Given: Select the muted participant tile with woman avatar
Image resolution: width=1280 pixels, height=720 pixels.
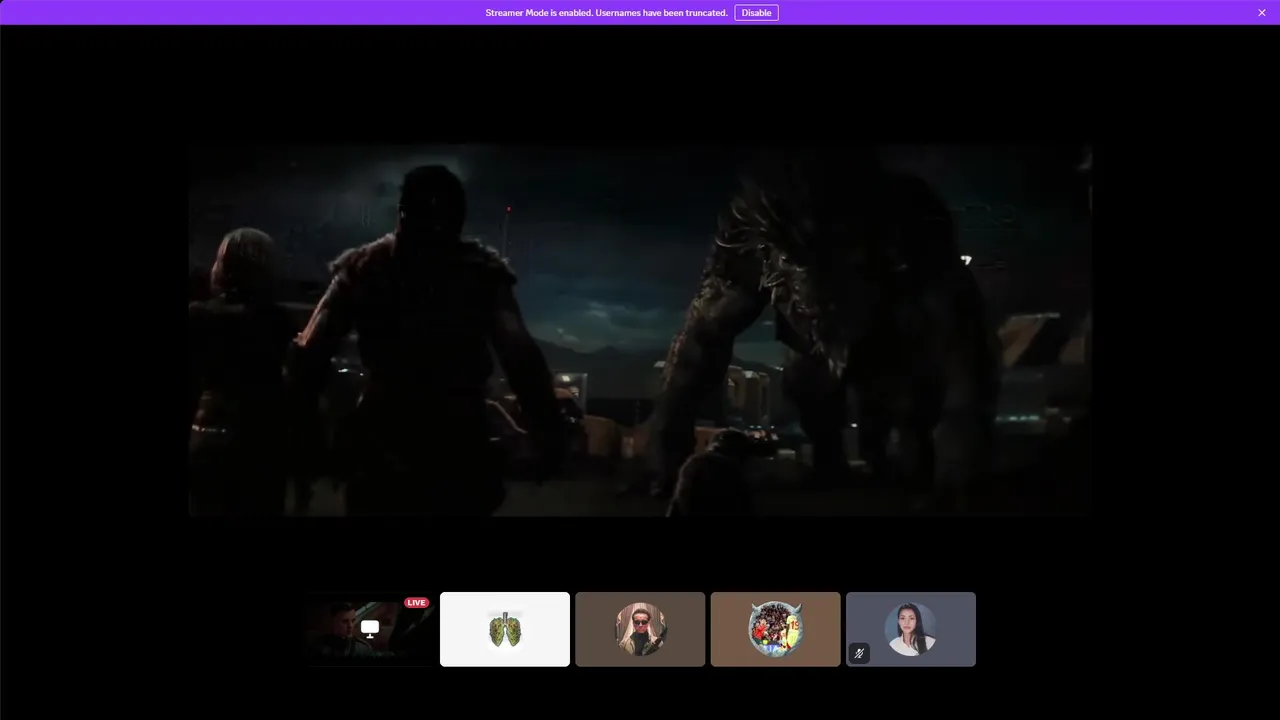Looking at the screenshot, I should pyautogui.click(x=911, y=629).
